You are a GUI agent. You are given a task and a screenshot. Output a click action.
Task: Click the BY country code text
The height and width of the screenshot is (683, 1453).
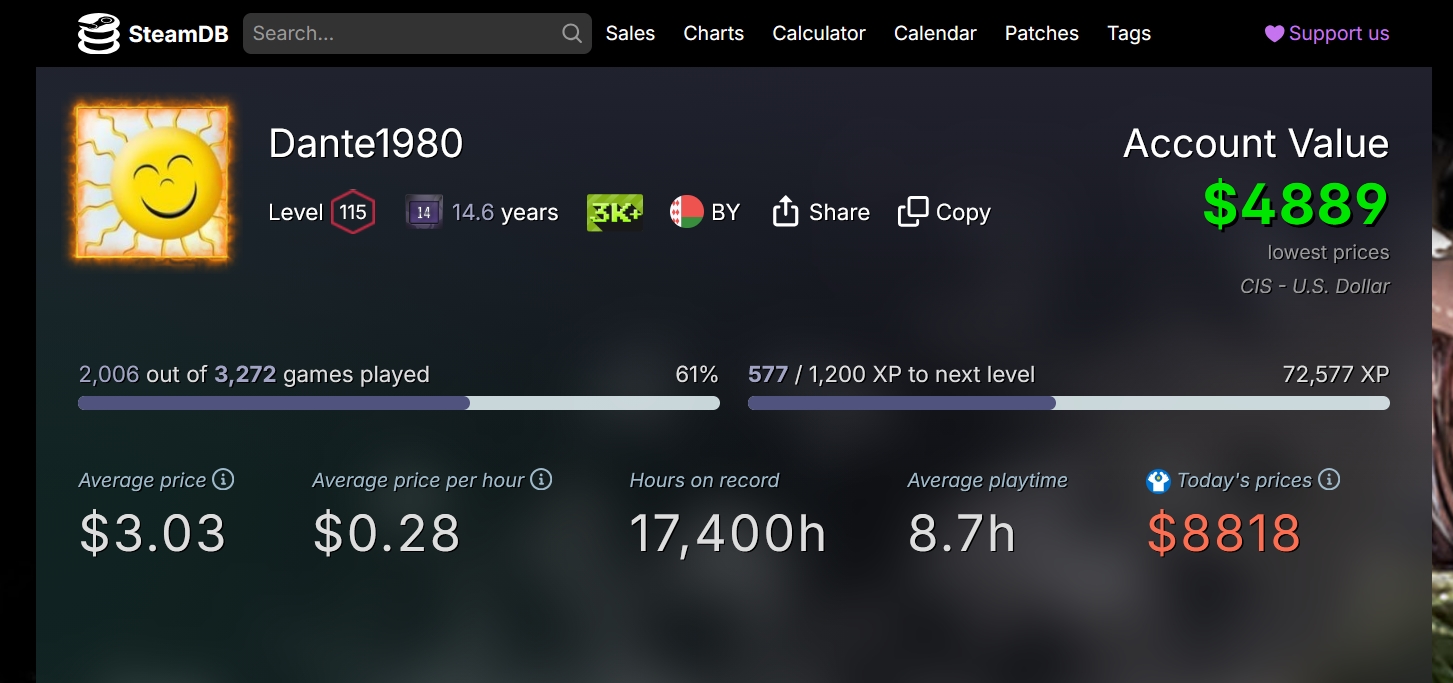tap(725, 212)
